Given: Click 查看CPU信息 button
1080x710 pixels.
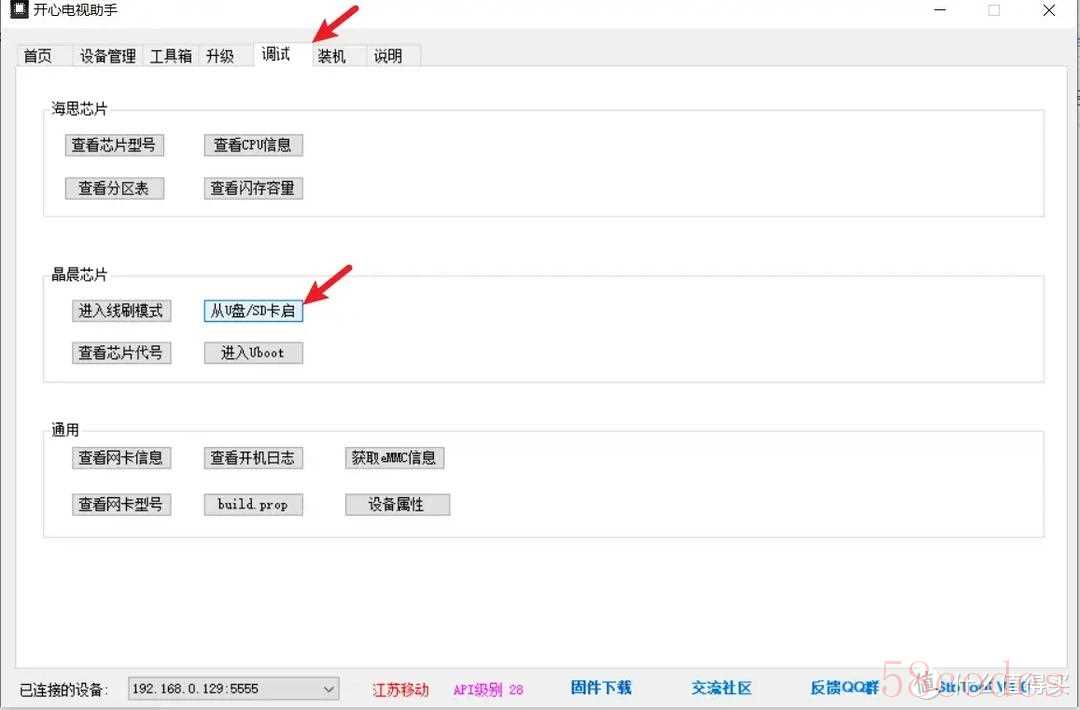Looking at the screenshot, I should point(253,145).
